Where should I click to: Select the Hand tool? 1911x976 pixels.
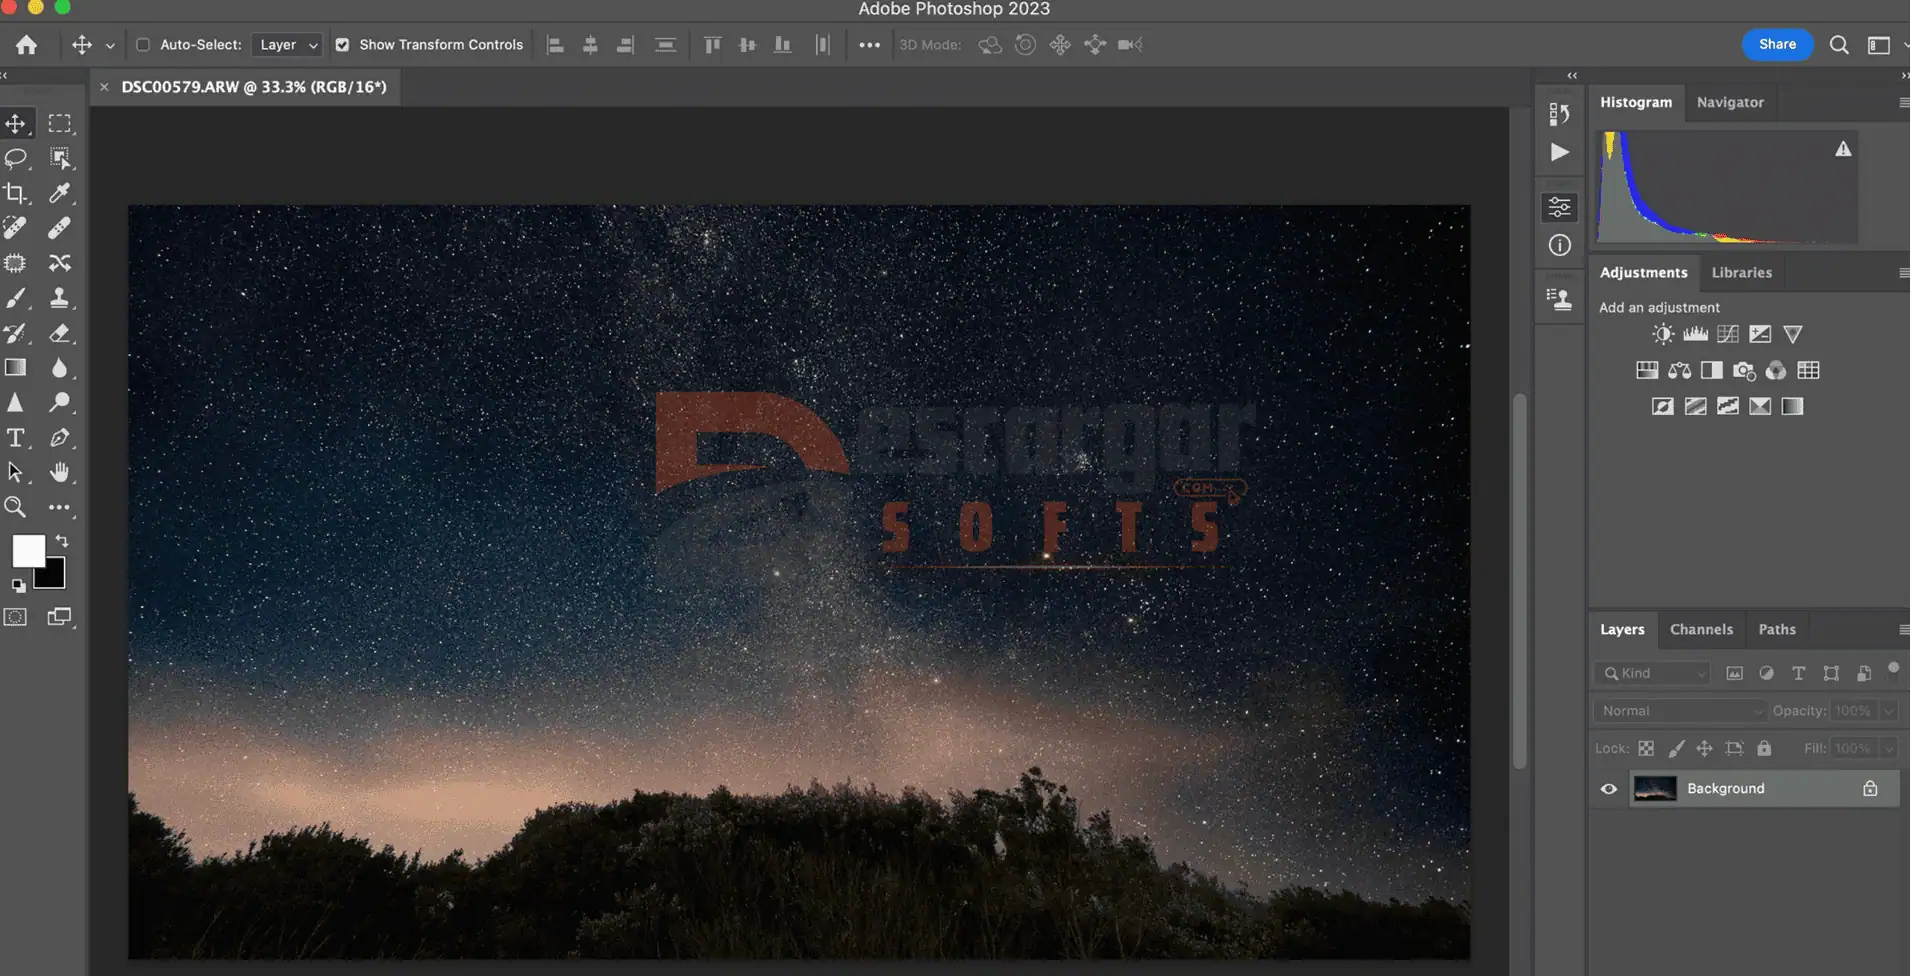60,472
